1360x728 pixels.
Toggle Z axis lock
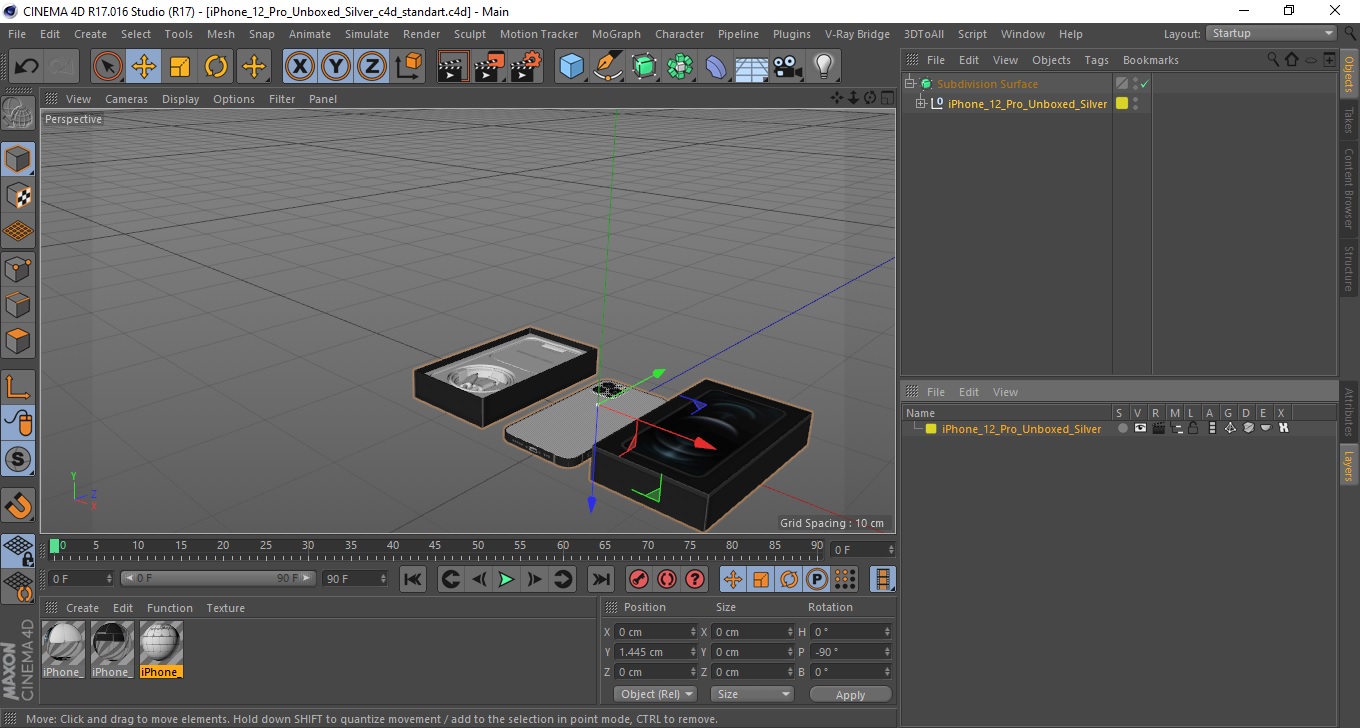click(372, 67)
